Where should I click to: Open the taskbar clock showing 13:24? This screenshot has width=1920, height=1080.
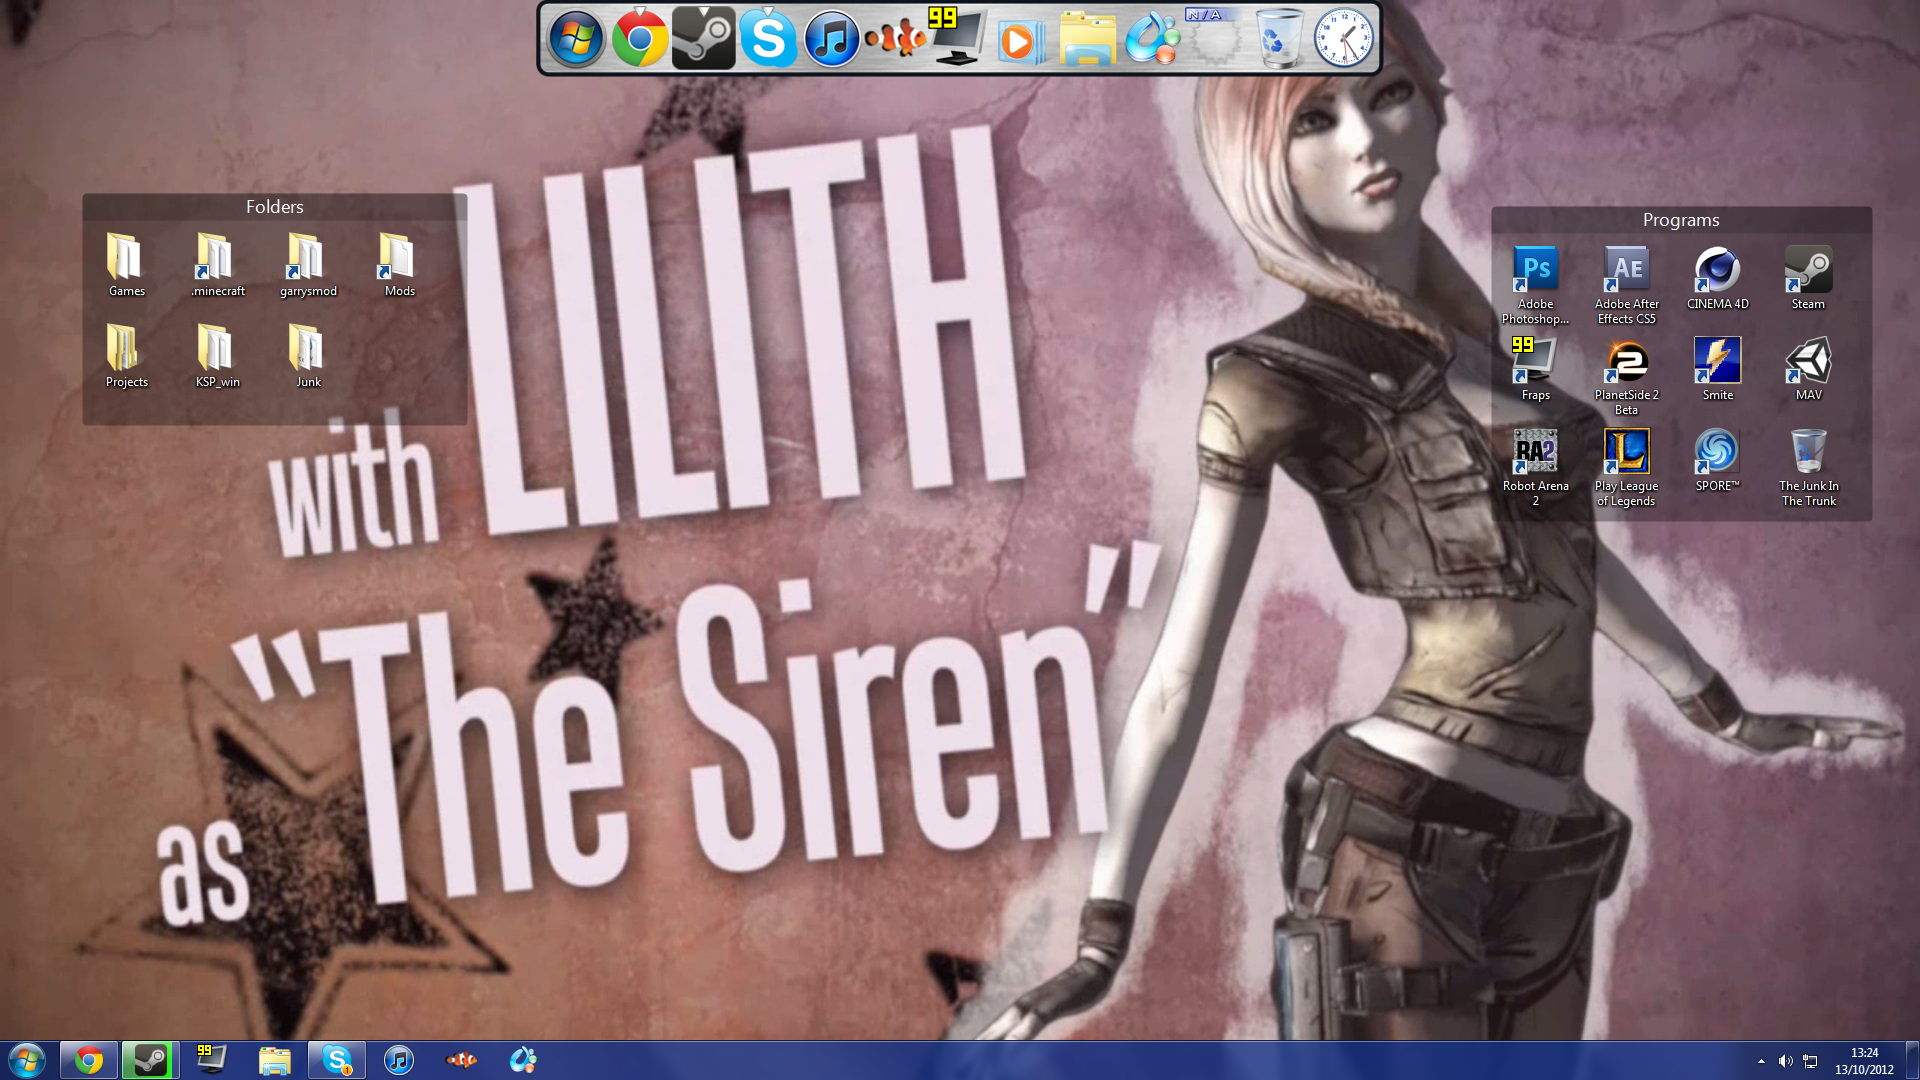pyautogui.click(x=1864, y=1061)
